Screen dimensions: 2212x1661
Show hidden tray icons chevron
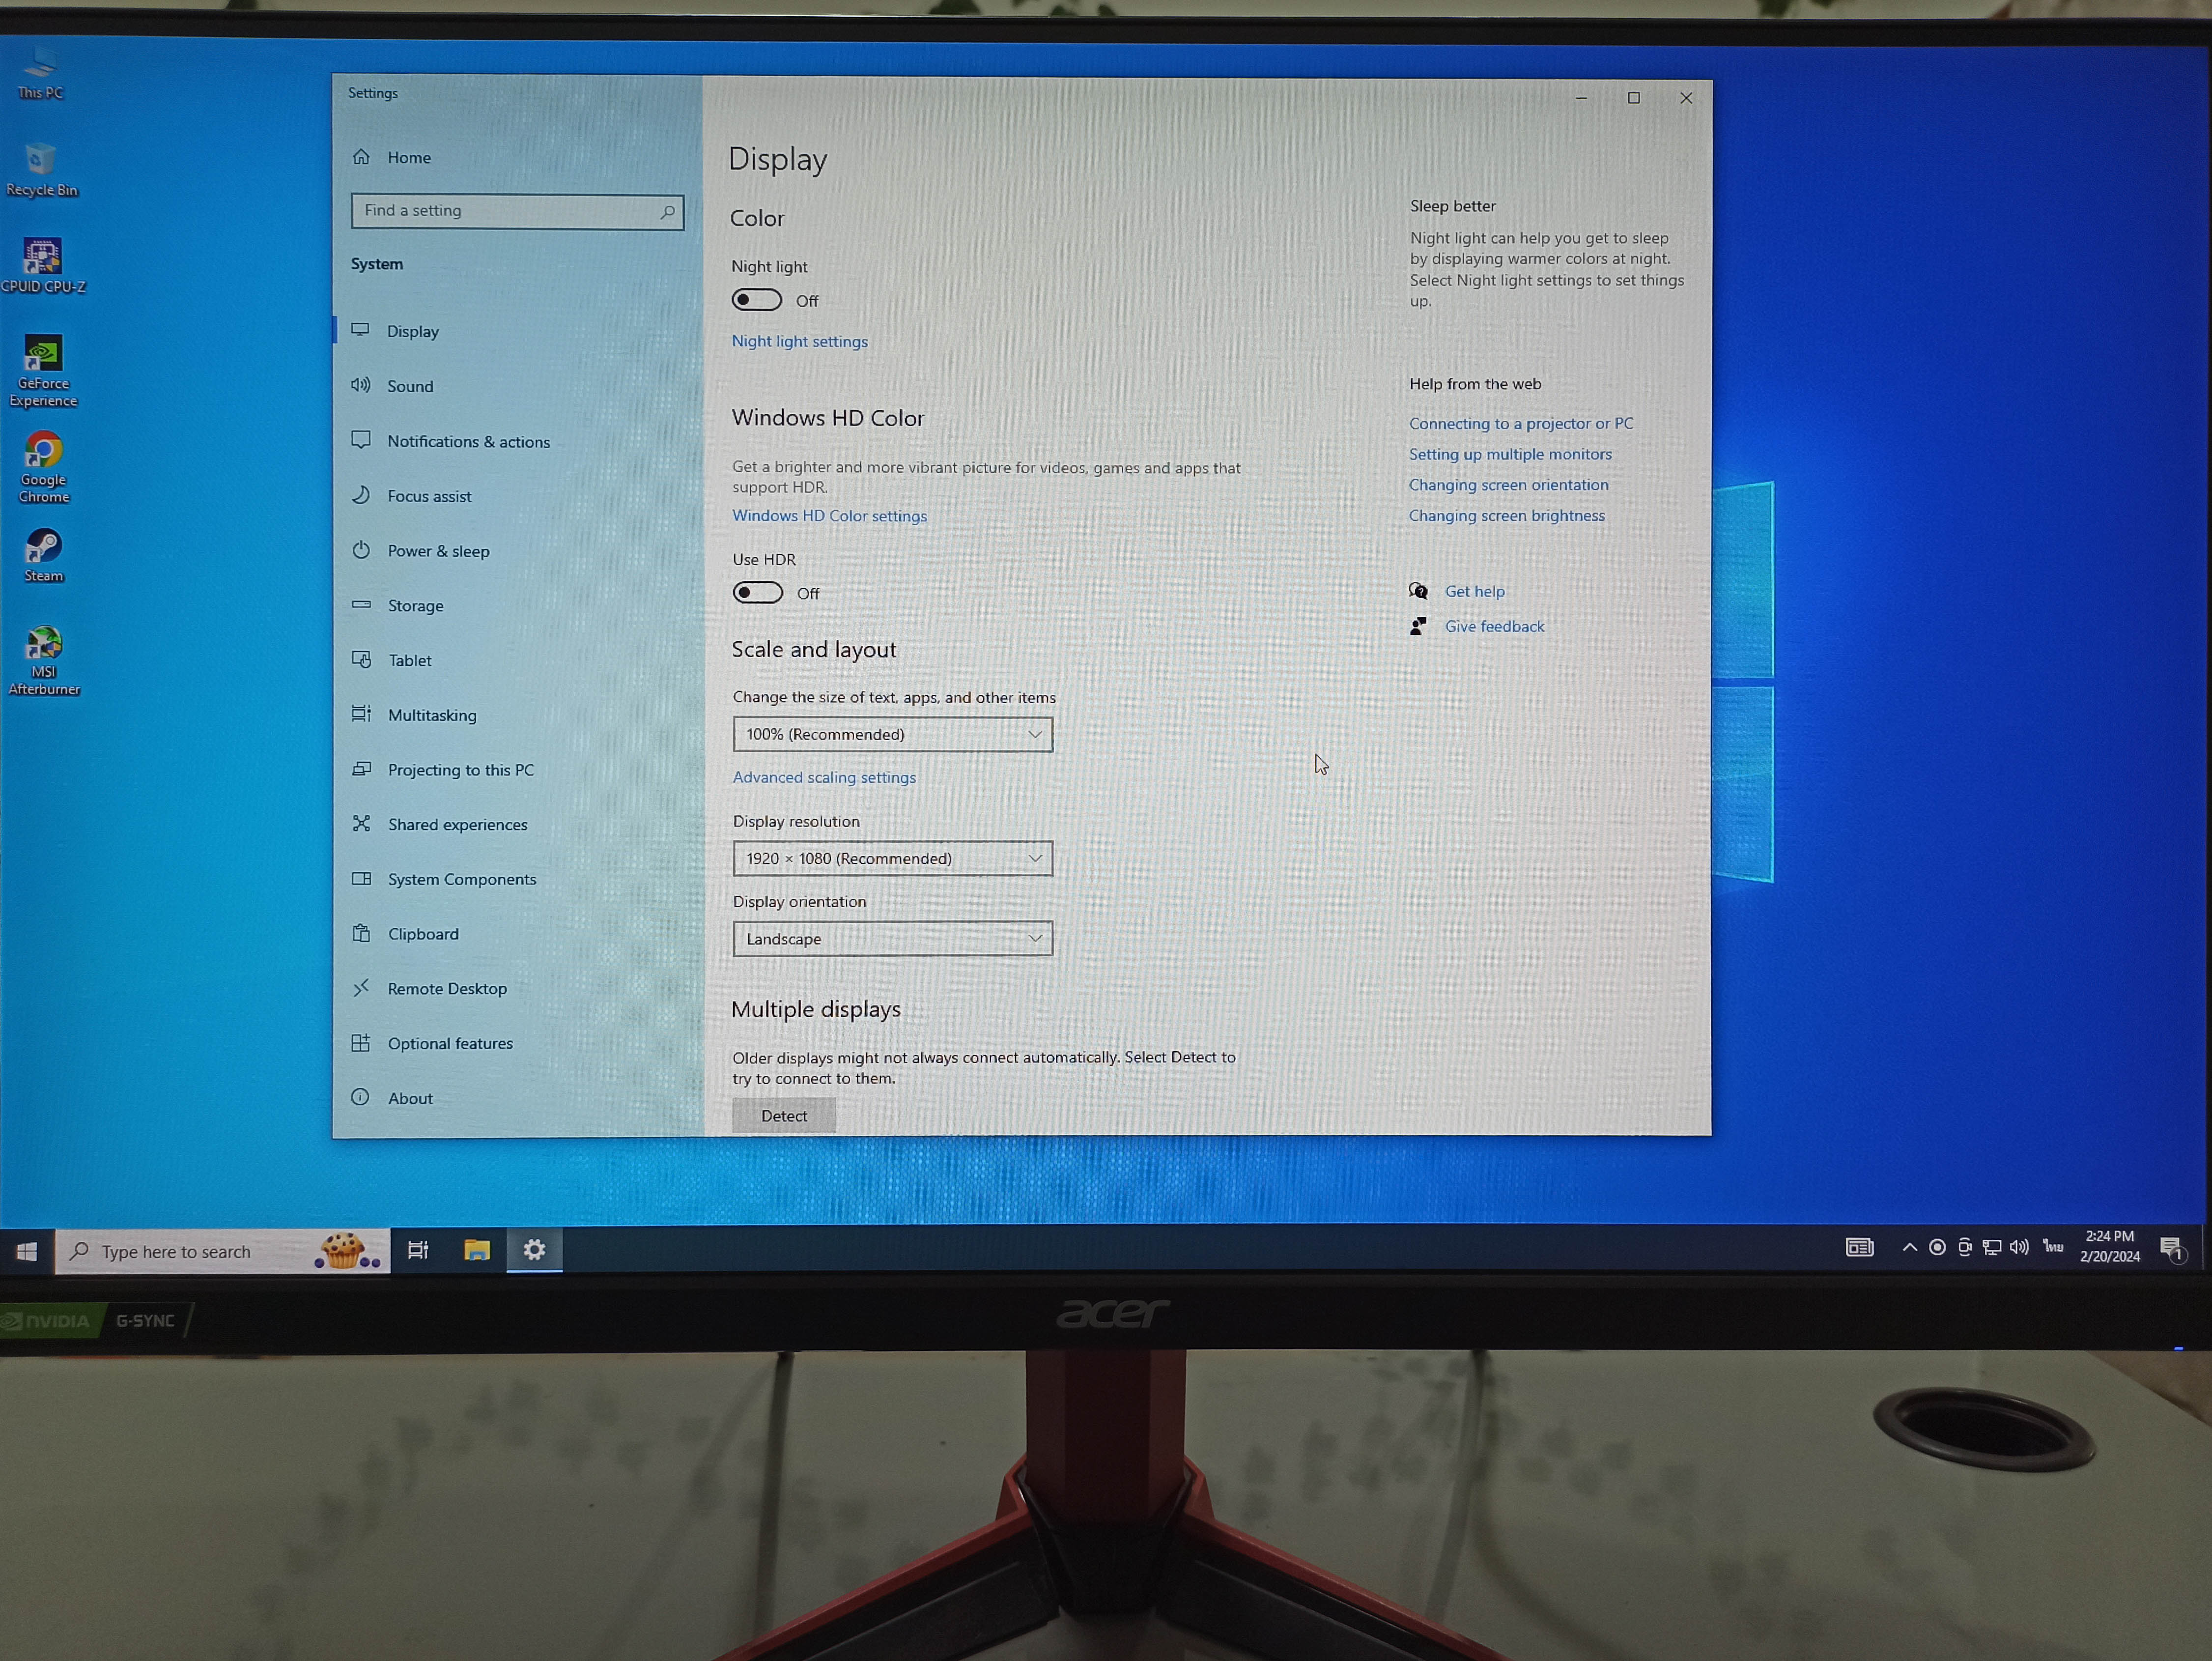(1909, 1247)
